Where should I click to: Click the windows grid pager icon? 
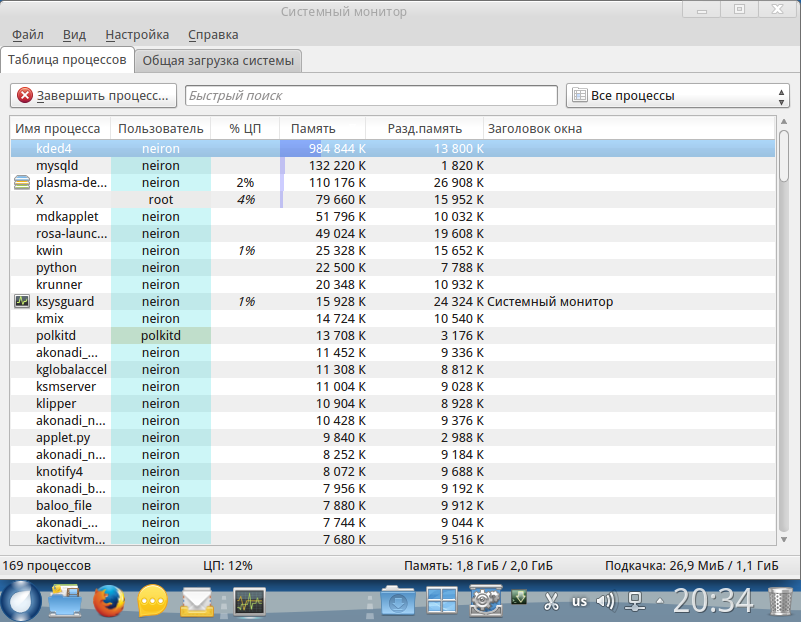(441, 601)
